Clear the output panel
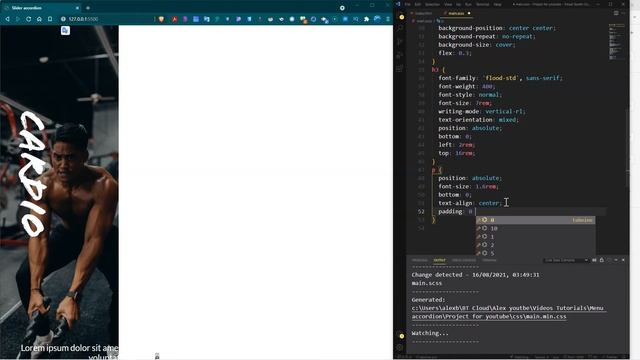640x360 pixels. (x=594, y=260)
